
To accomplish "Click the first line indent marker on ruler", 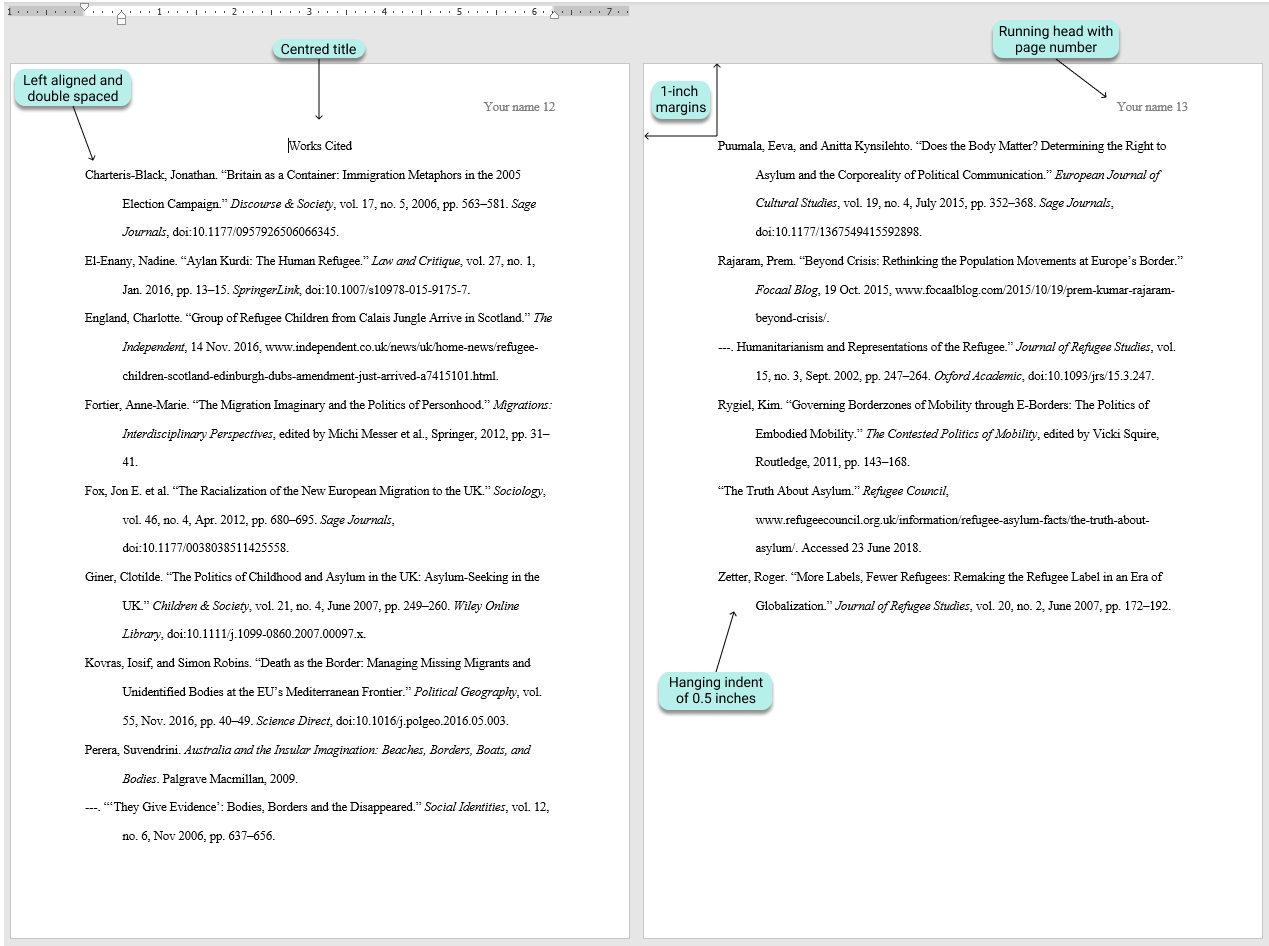I will pos(84,7).
